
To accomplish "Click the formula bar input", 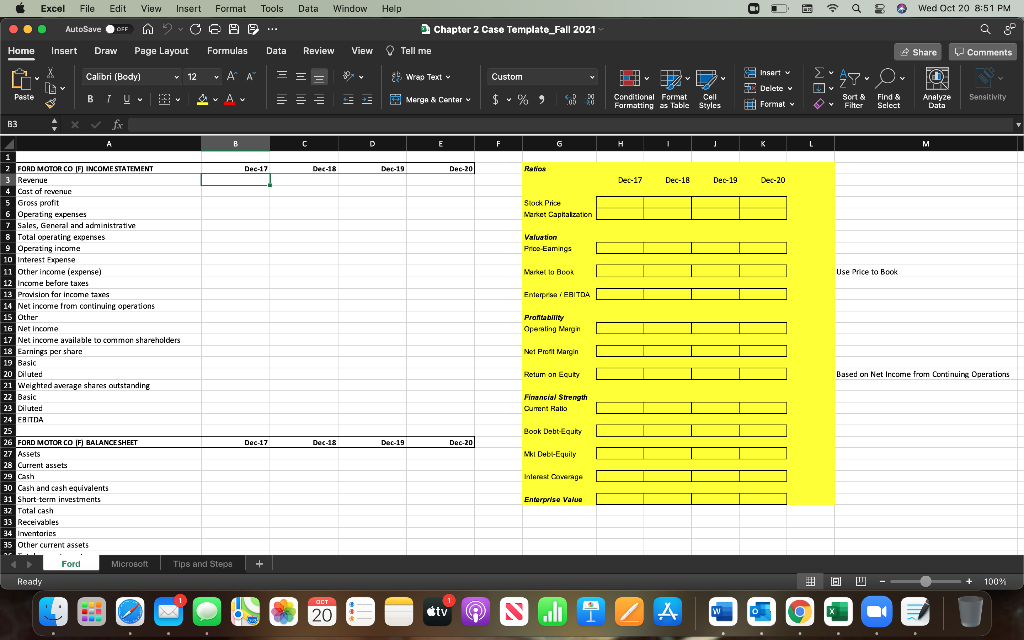I will click(569, 124).
